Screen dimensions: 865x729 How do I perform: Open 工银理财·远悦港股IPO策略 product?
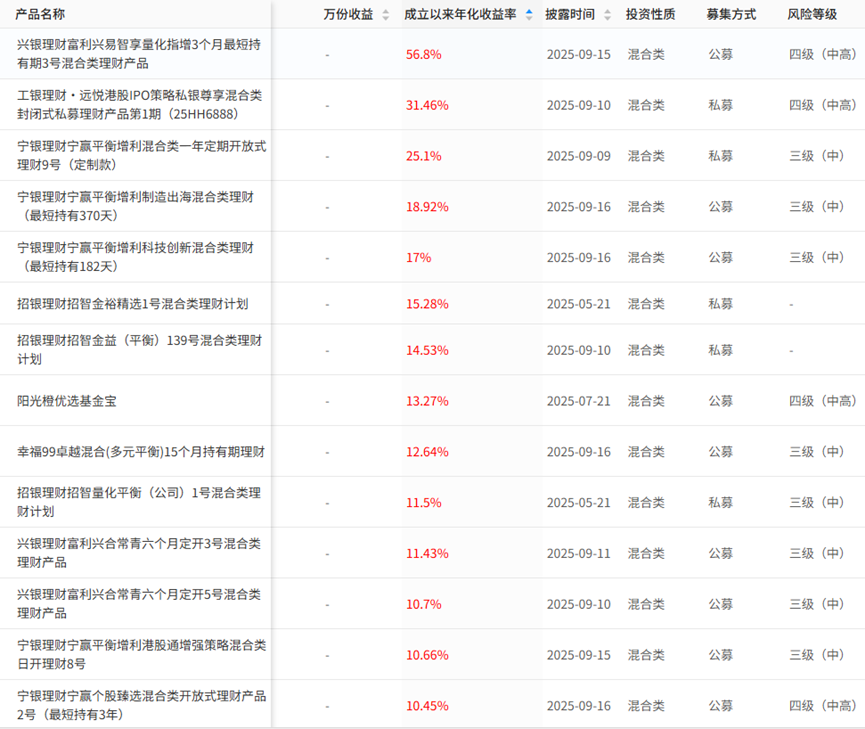point(140,104)
